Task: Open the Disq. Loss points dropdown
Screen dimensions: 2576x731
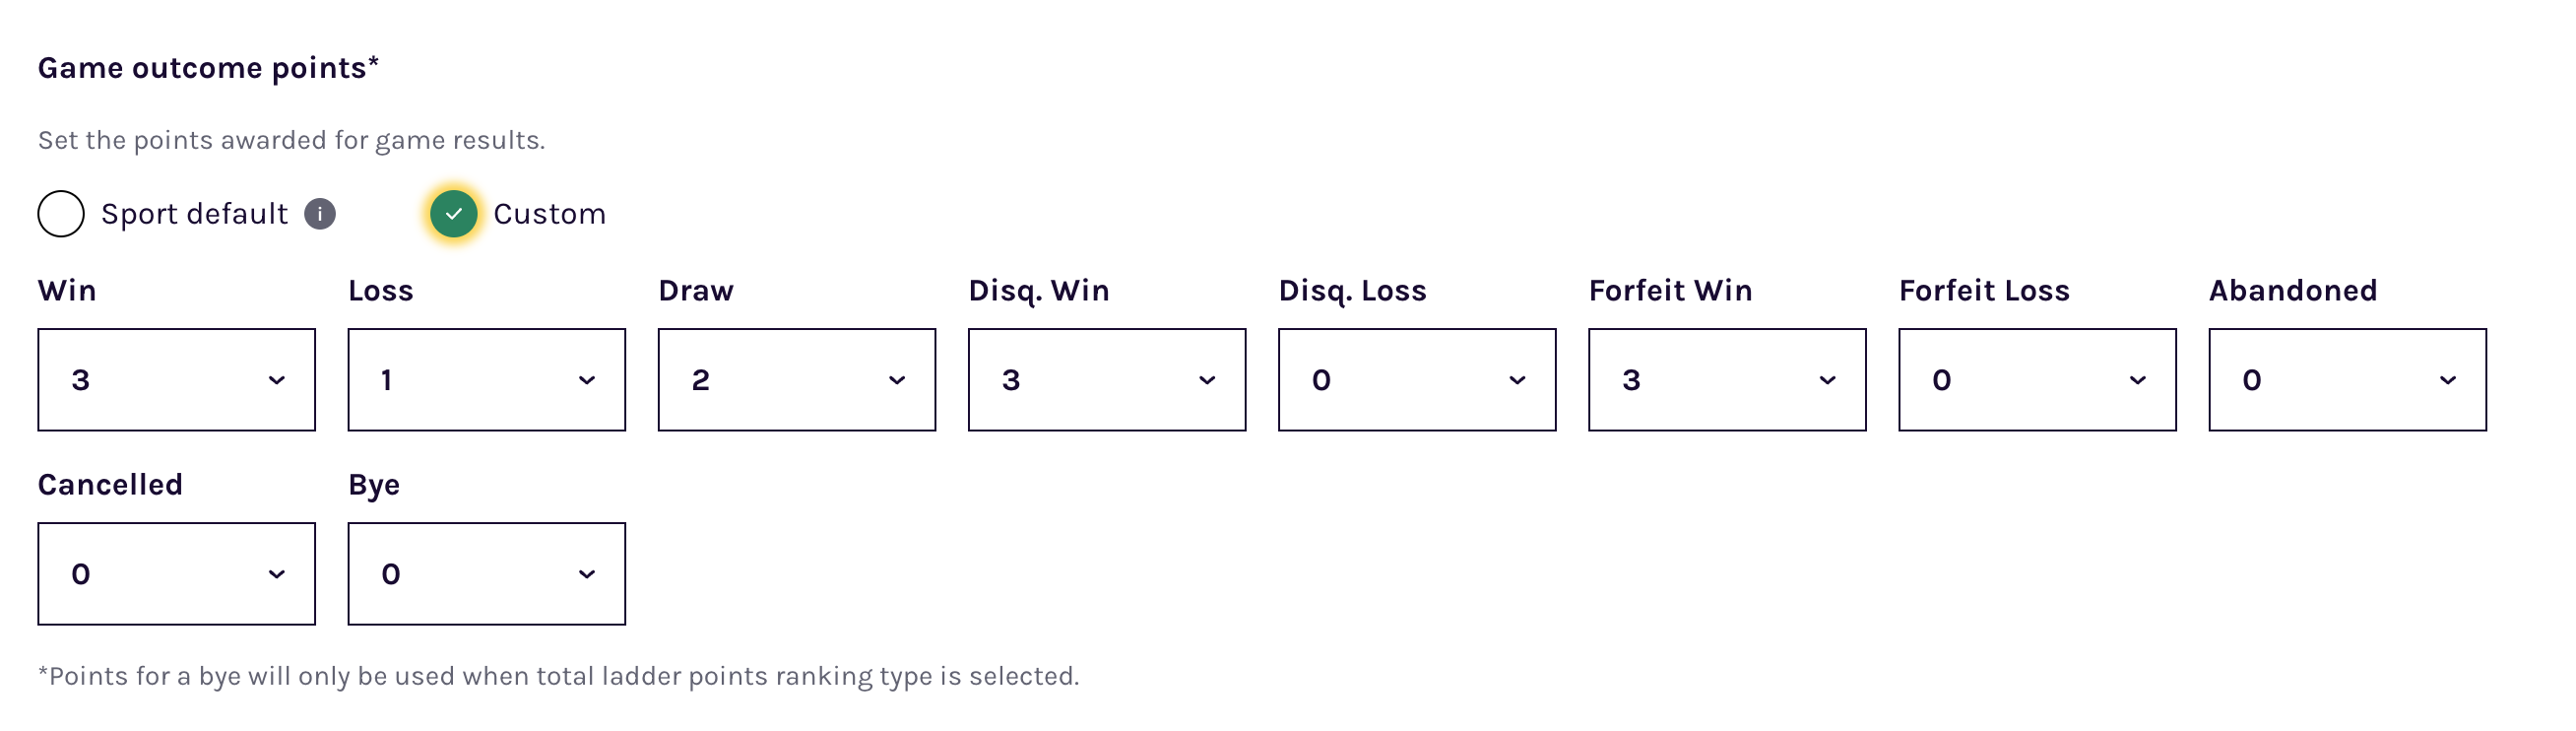Action: coord(1416,380)
